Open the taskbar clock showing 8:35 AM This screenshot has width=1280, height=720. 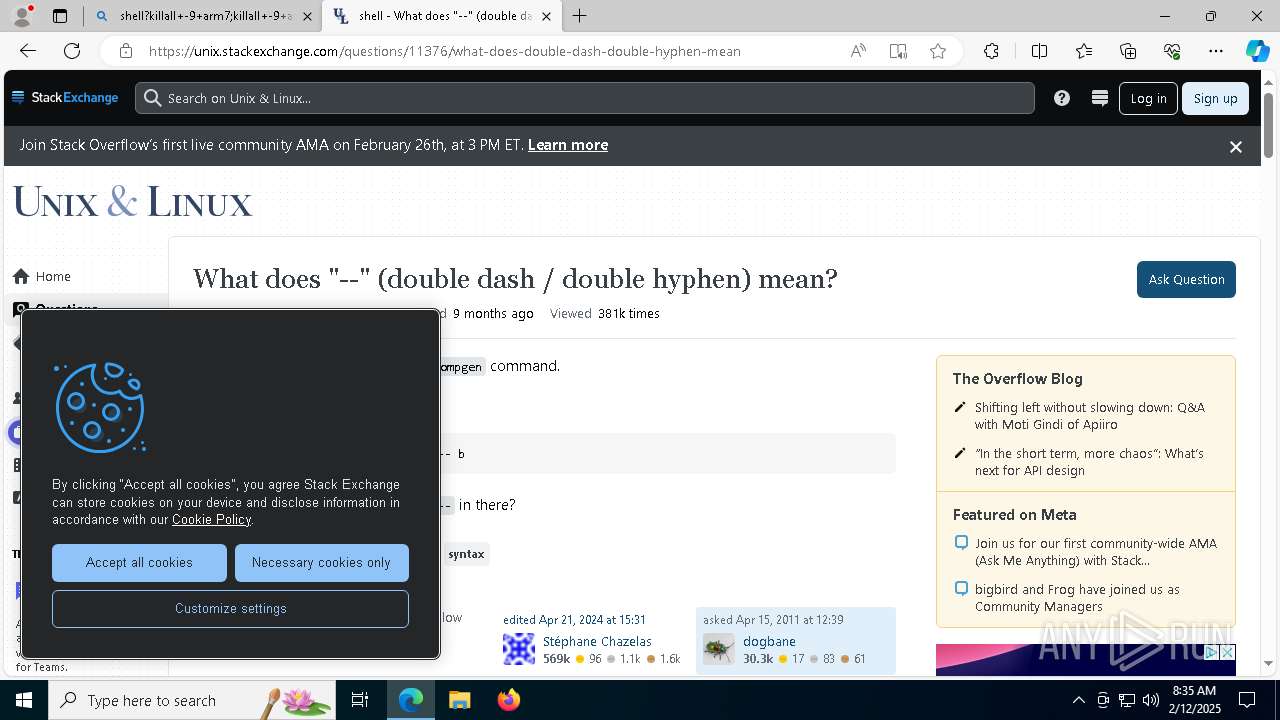(1193, 700)
